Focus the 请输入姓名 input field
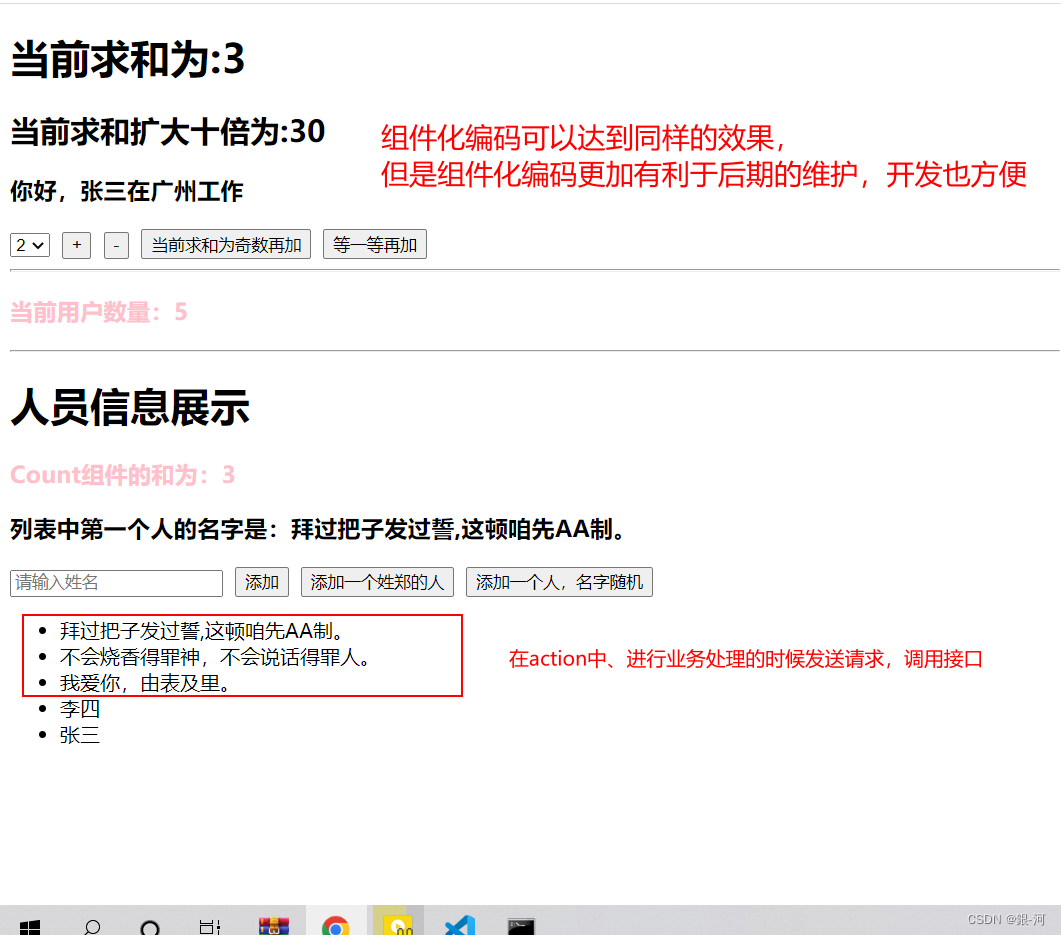 [116, 583]
